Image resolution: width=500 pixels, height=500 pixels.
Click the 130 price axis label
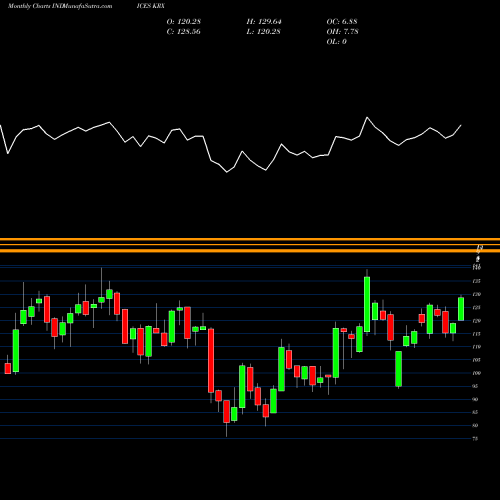pos(477,294)
